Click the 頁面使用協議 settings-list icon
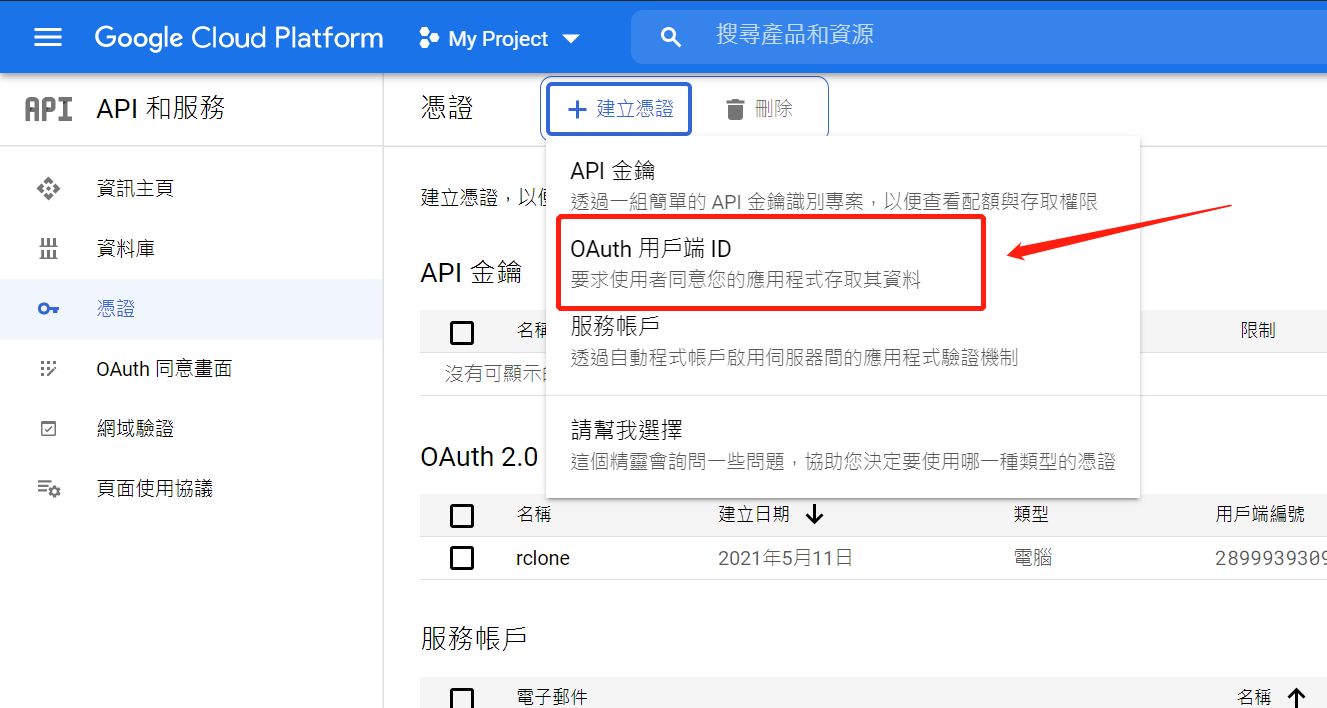1327x708 pixels. click(48, 489)
